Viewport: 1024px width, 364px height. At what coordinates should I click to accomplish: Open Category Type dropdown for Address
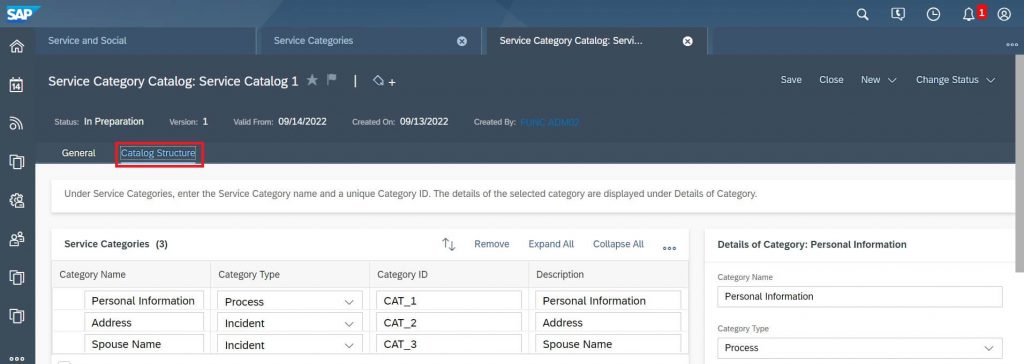[x=290, y=323]
